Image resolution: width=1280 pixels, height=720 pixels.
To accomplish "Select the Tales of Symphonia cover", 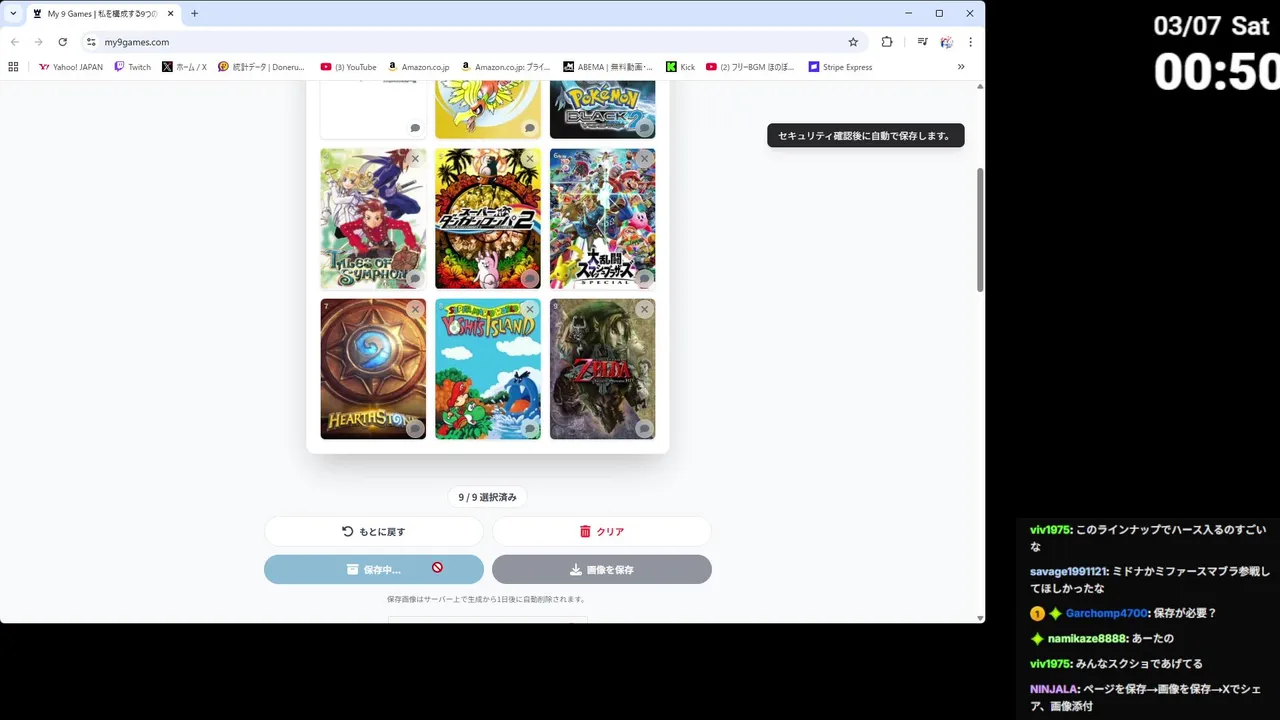I will tap(373, 219).
